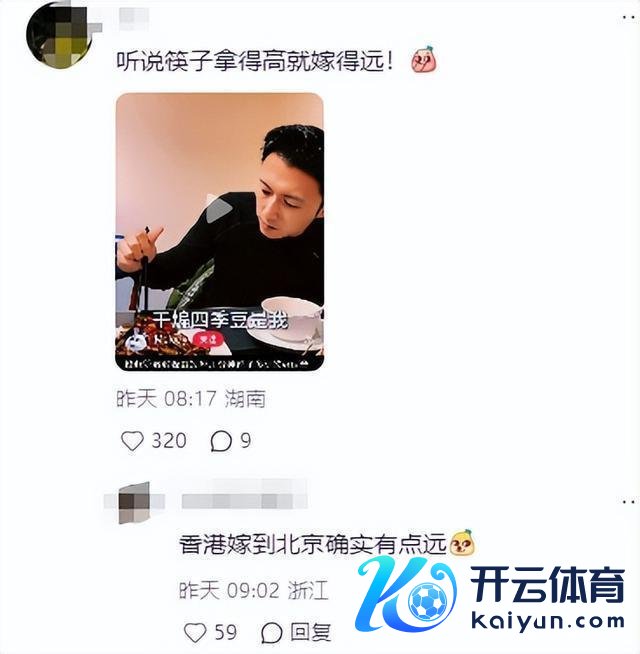Click the yellow emoji after 有点远
Image resolution: width=640 pixels, height=654 pixels.
point(462,542)
